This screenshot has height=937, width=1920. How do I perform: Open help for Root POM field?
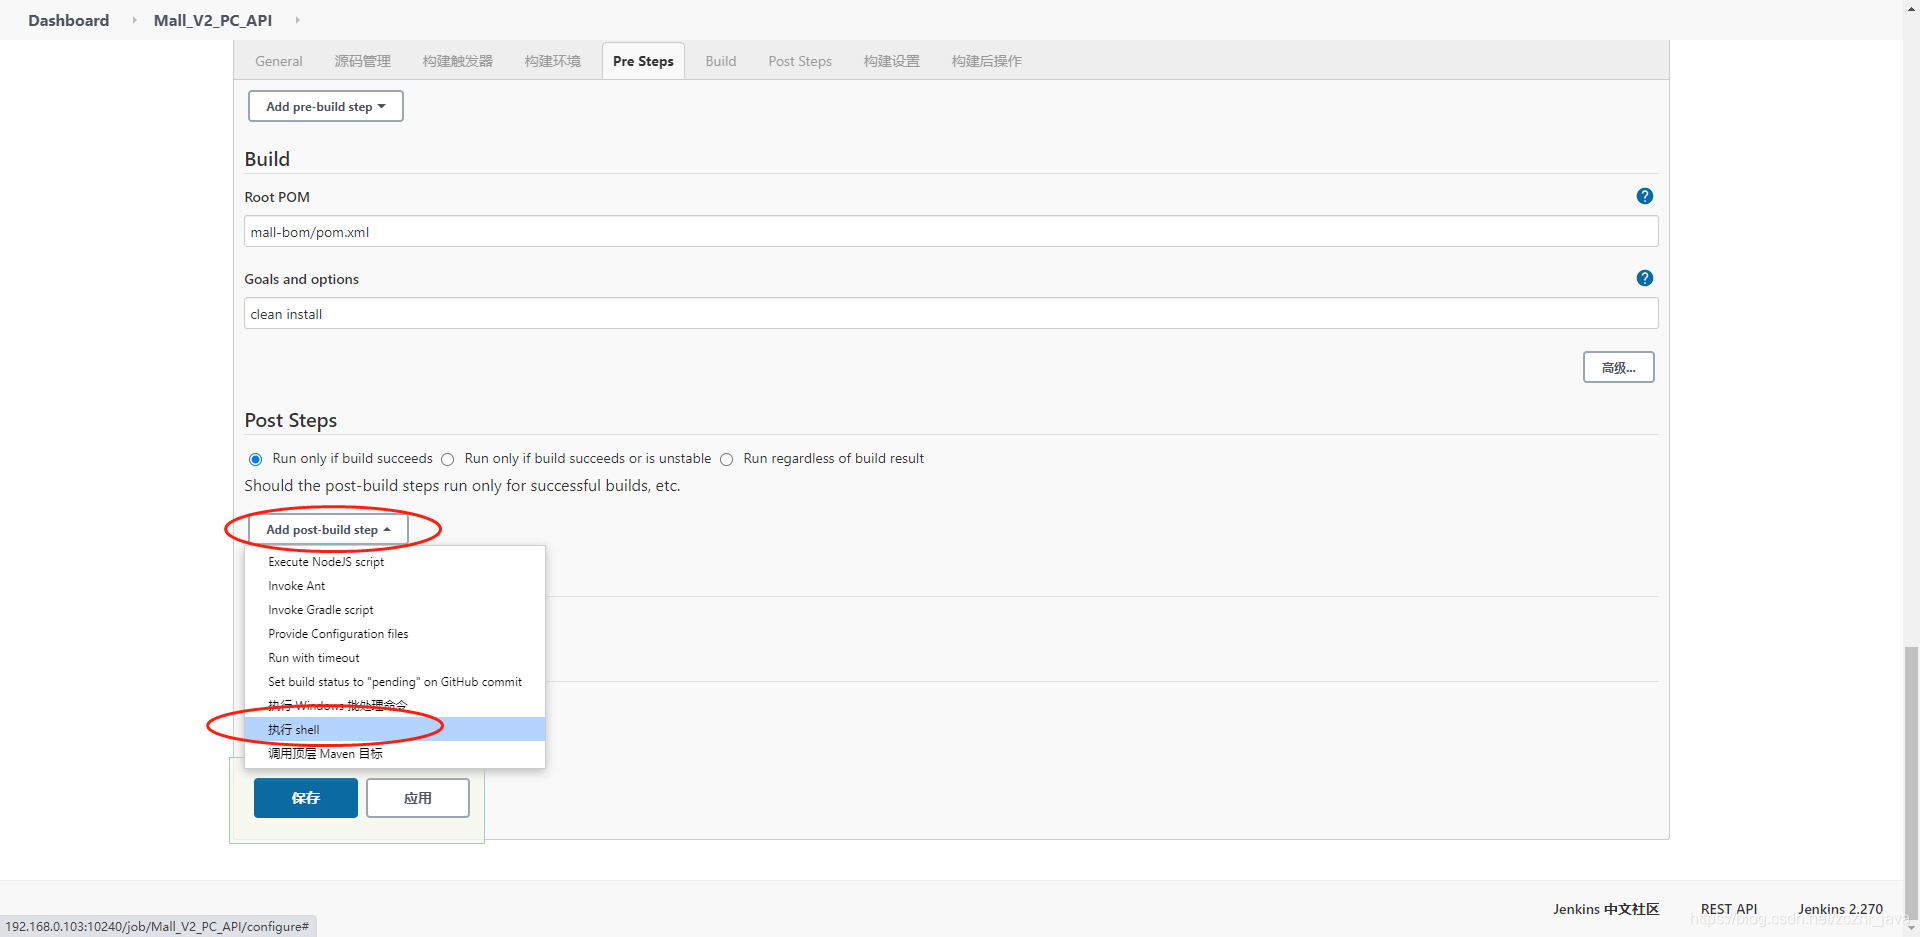click(1644, 196)
